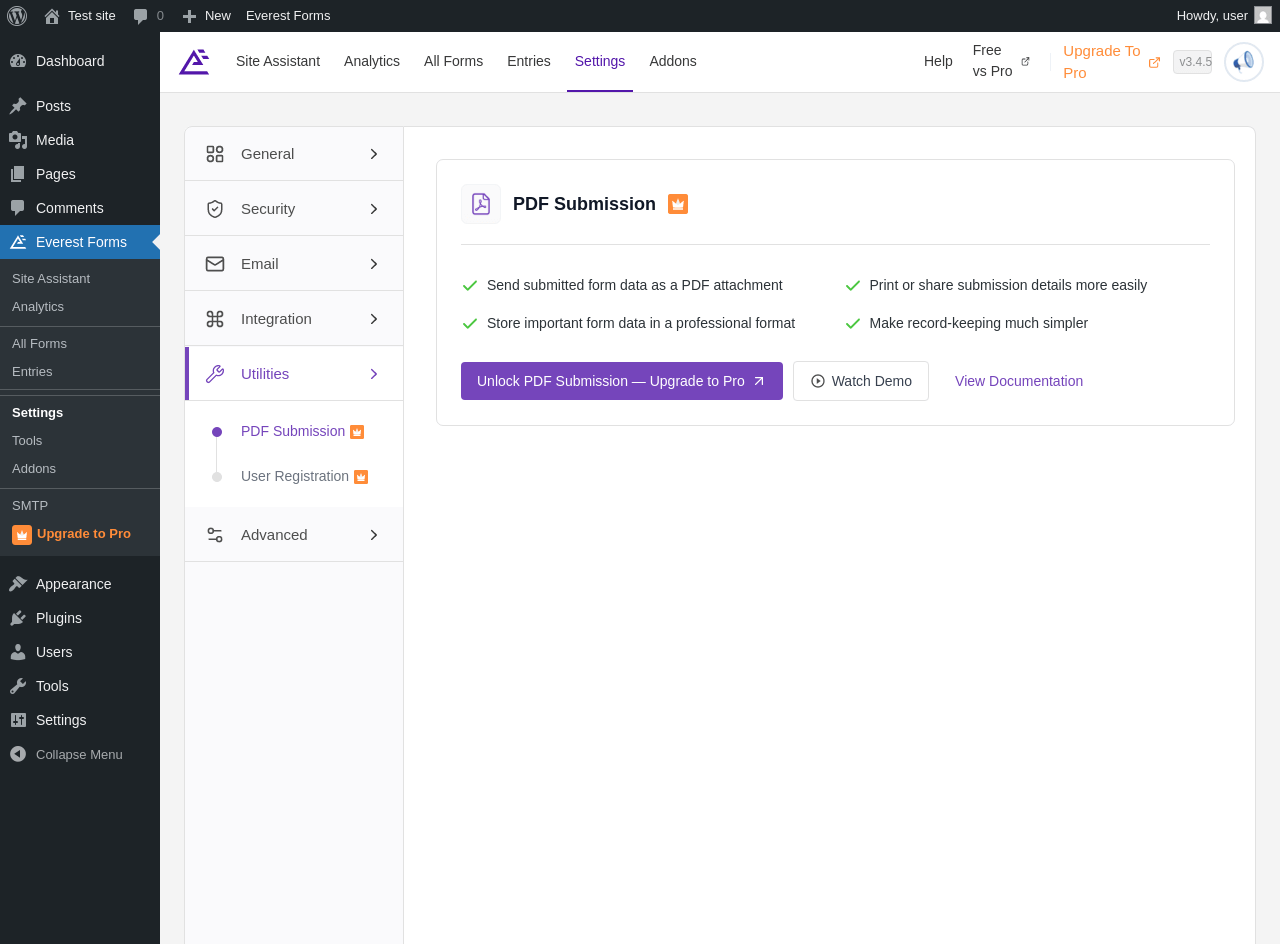The image size is (1280, 944).
Task: Open Plugins in the WordPress sidebar
Action: point(59,618)
